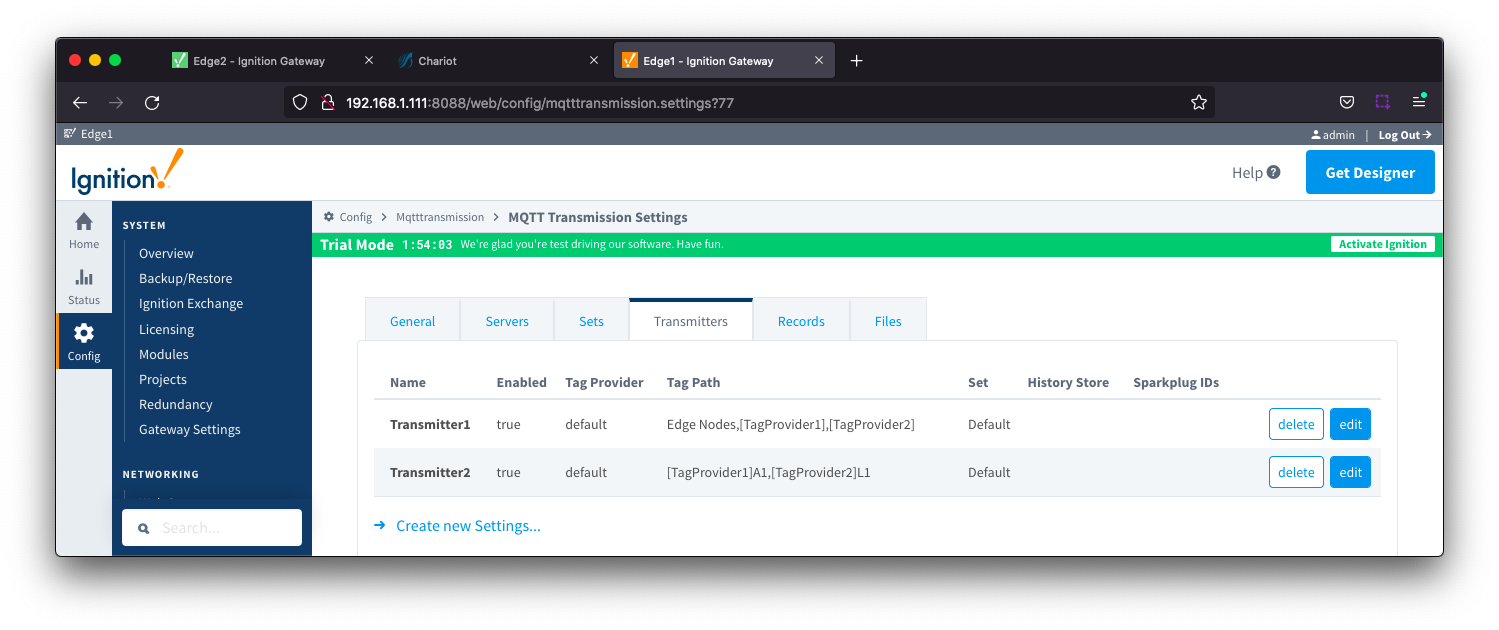Delete the Transmitter1 entry
The height and width of the screenshot is (630, 1499).
coord(1296,424)
